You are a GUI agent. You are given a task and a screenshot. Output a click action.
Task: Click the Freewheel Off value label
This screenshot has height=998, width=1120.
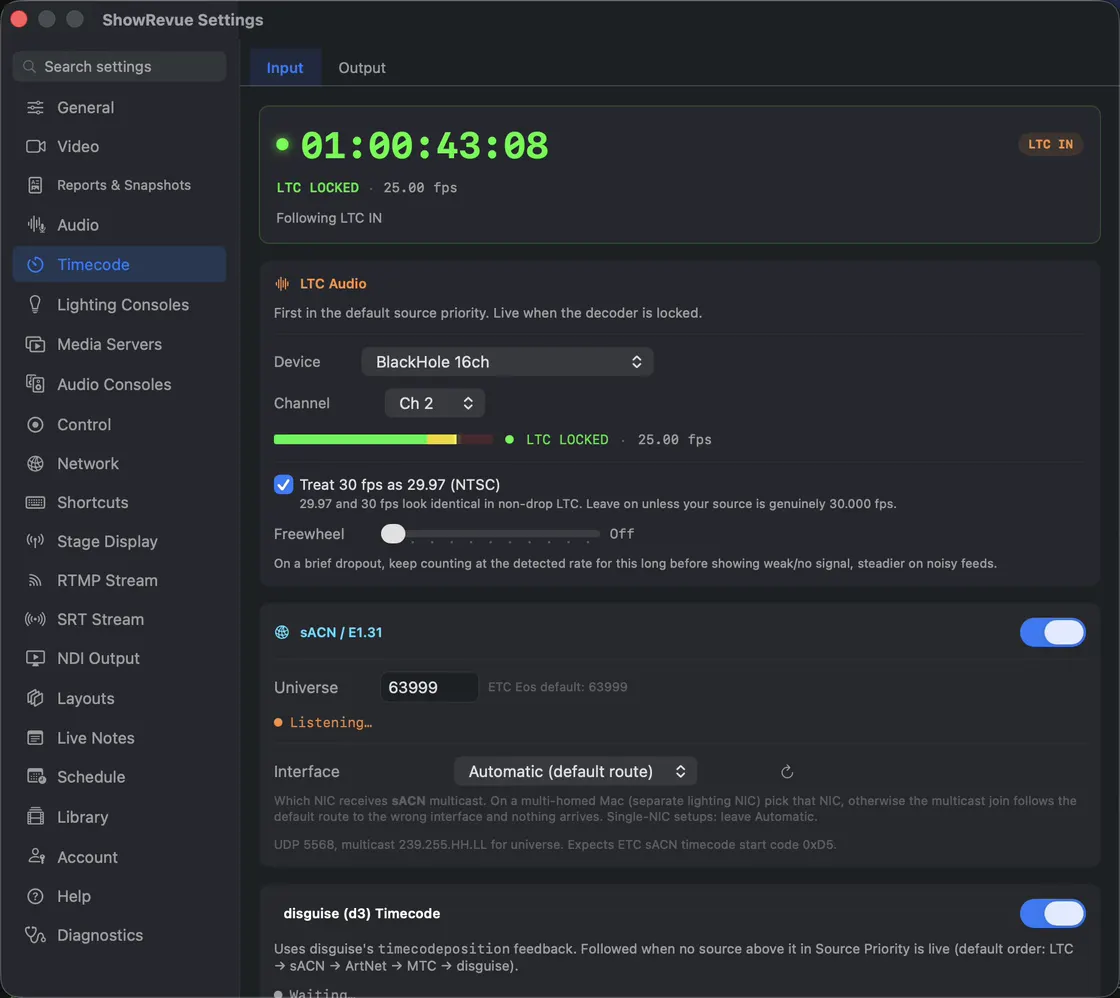click(621, 534)
